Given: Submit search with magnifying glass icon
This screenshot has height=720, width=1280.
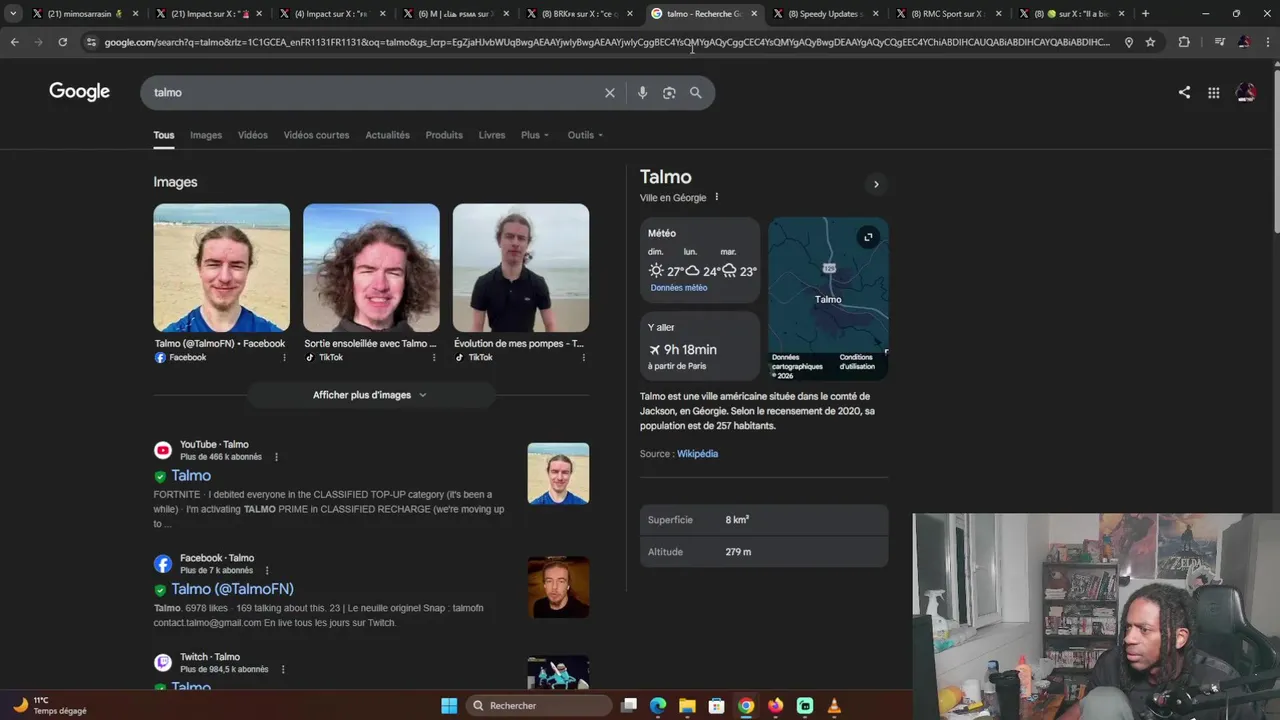Looking at the screenshot, I should coord(696,92).
